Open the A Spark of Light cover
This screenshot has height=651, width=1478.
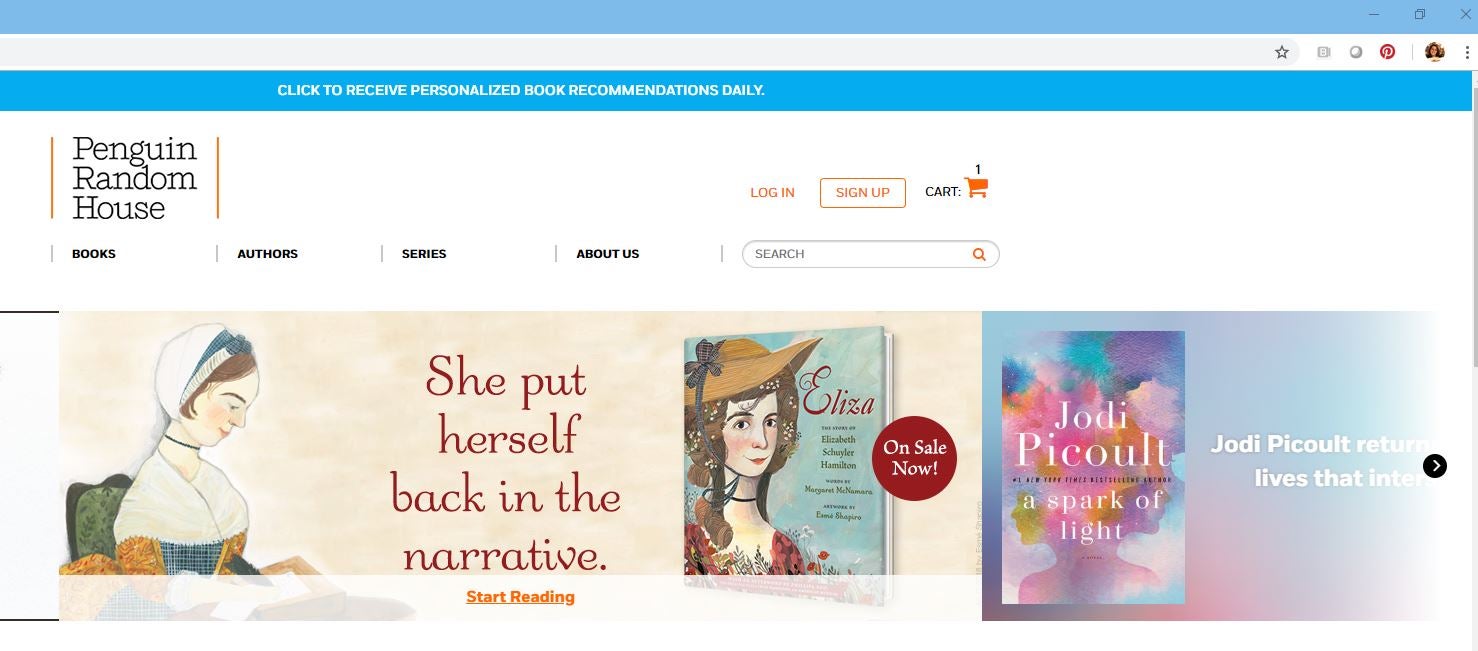(x=1093, y=467)
